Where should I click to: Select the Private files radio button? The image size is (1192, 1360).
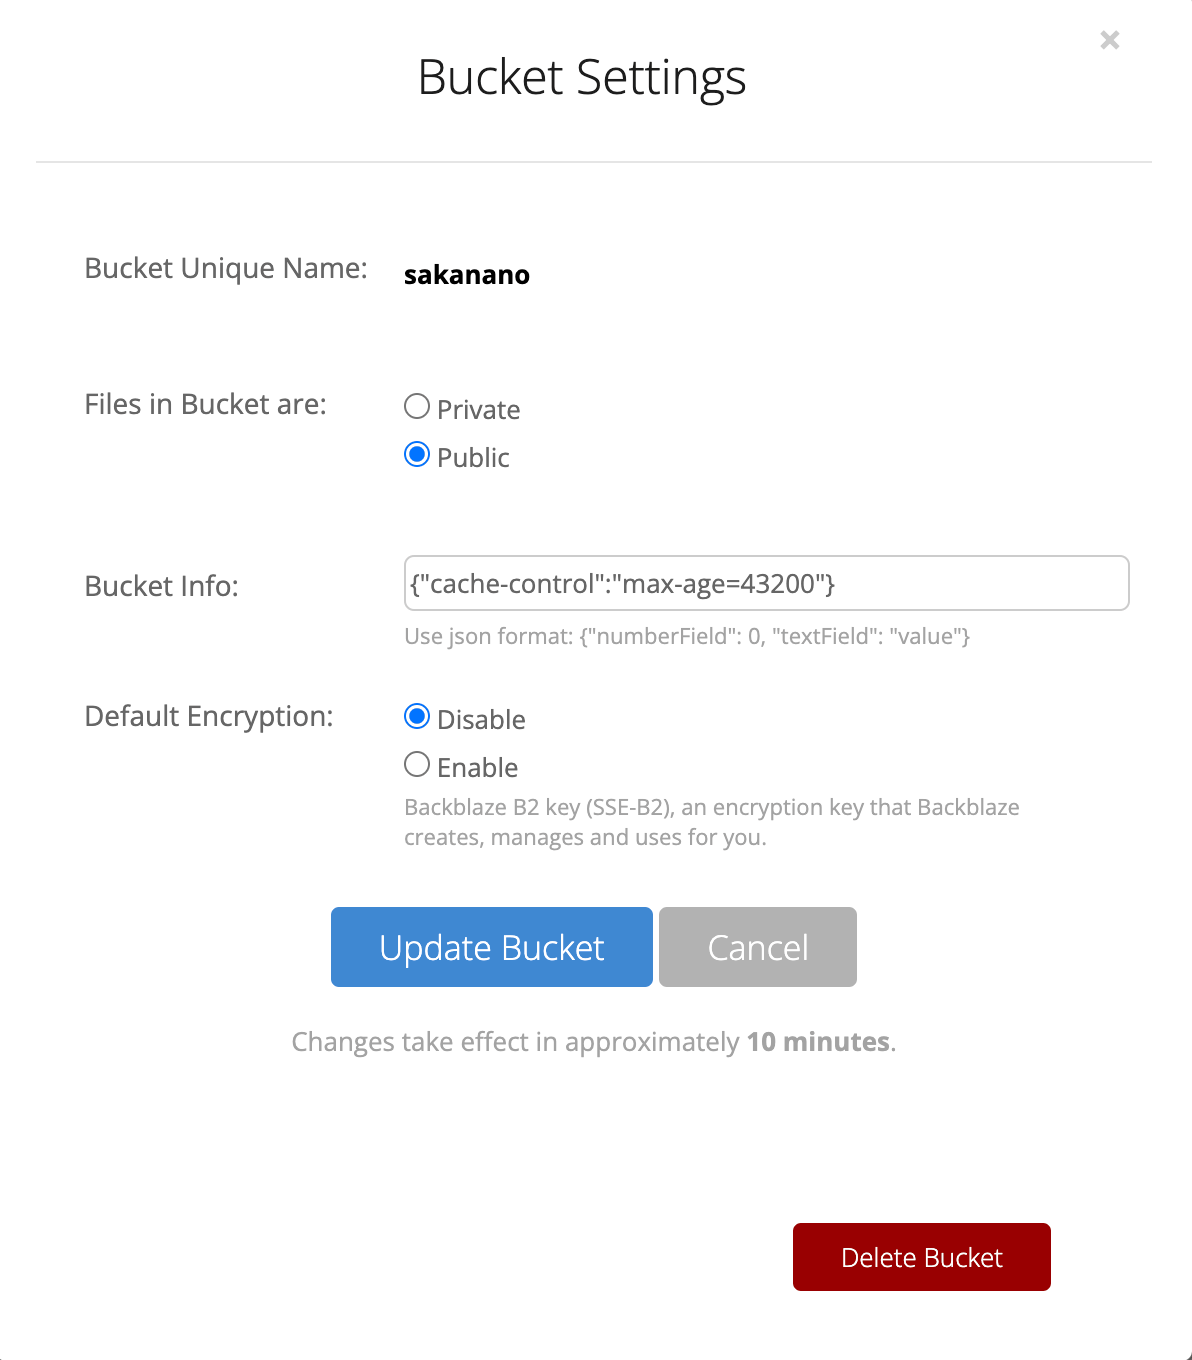(417, 407)
